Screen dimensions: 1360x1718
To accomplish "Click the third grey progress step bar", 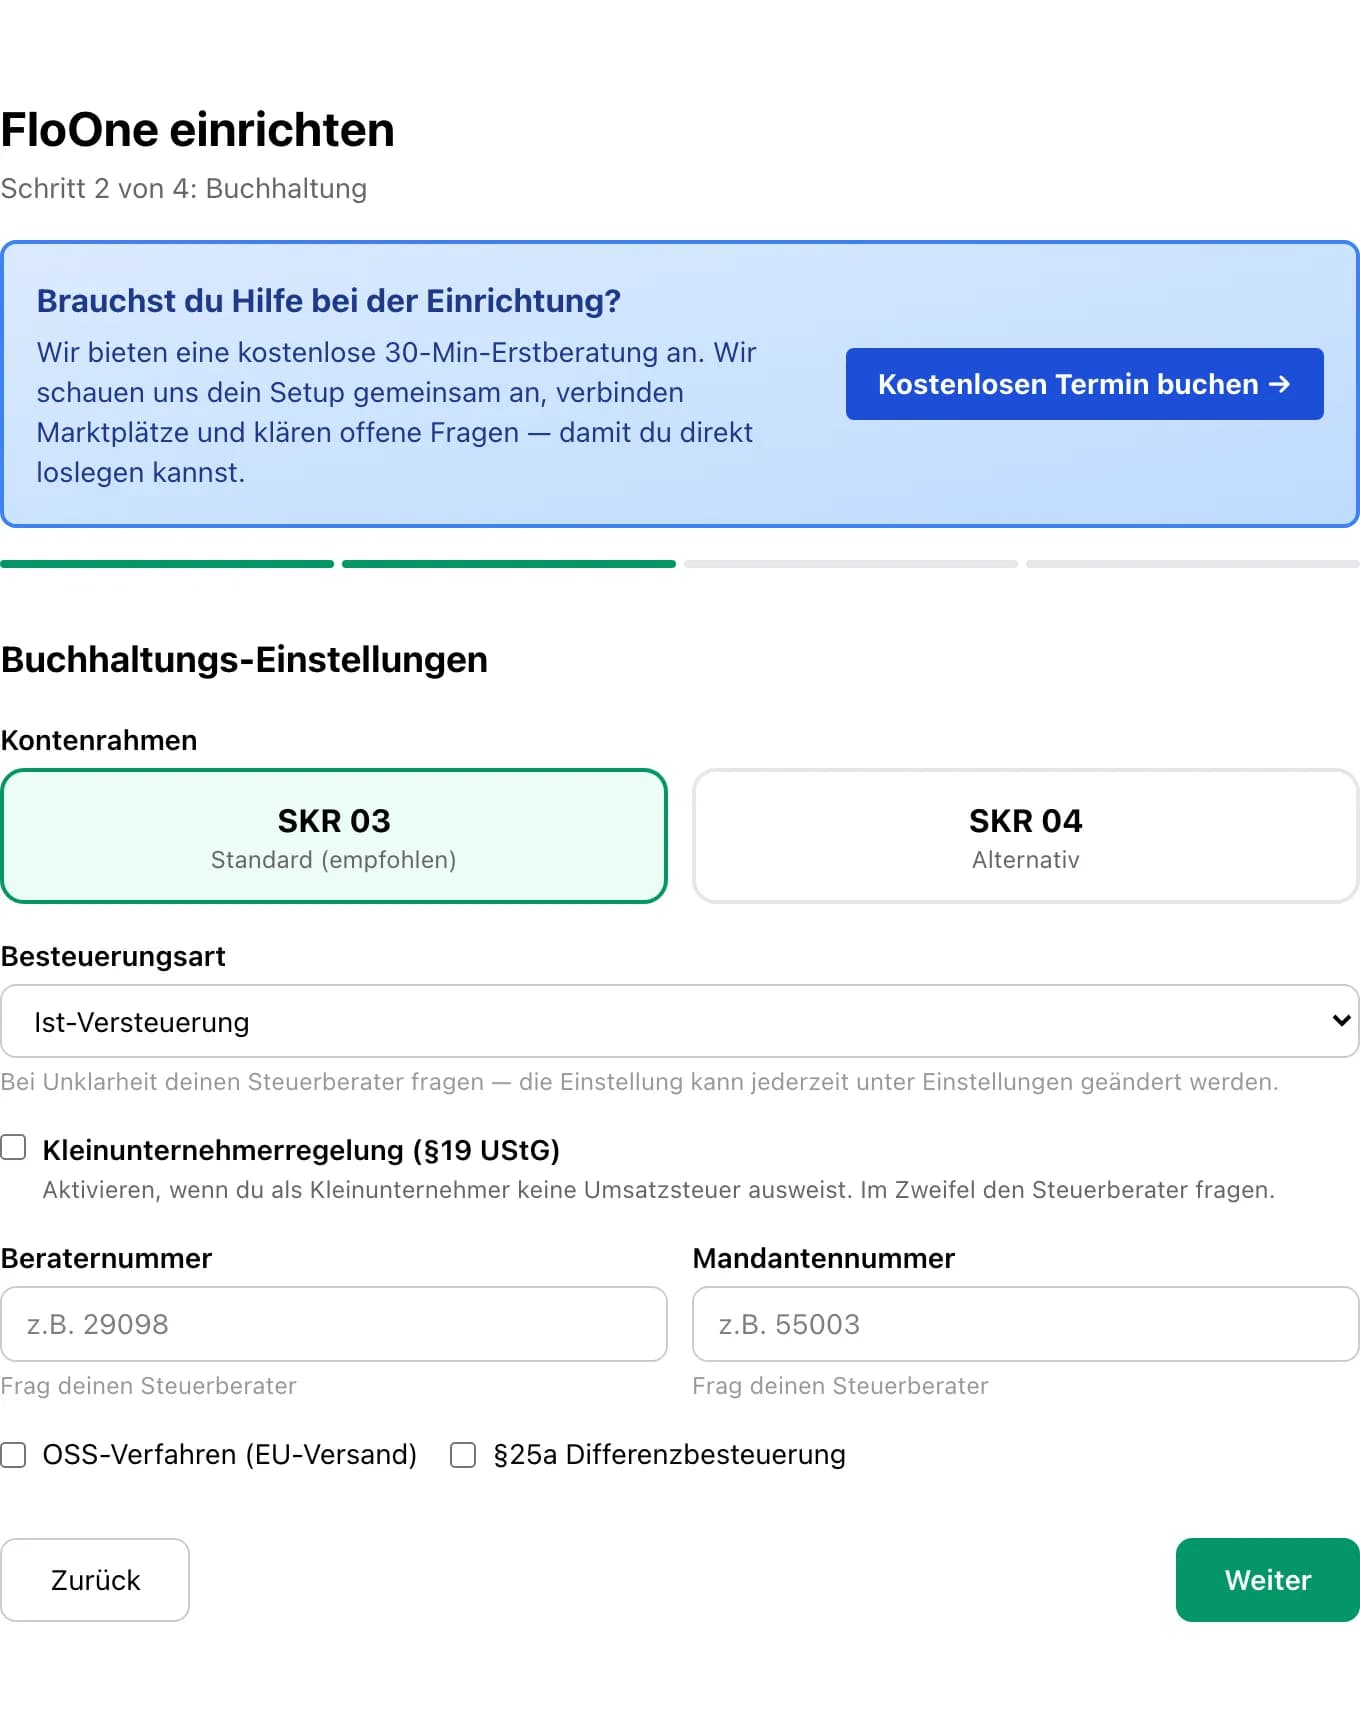I will point(851,564).
